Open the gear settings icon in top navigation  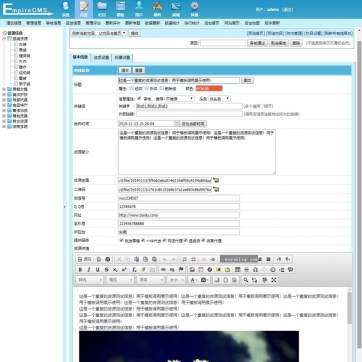194,8
